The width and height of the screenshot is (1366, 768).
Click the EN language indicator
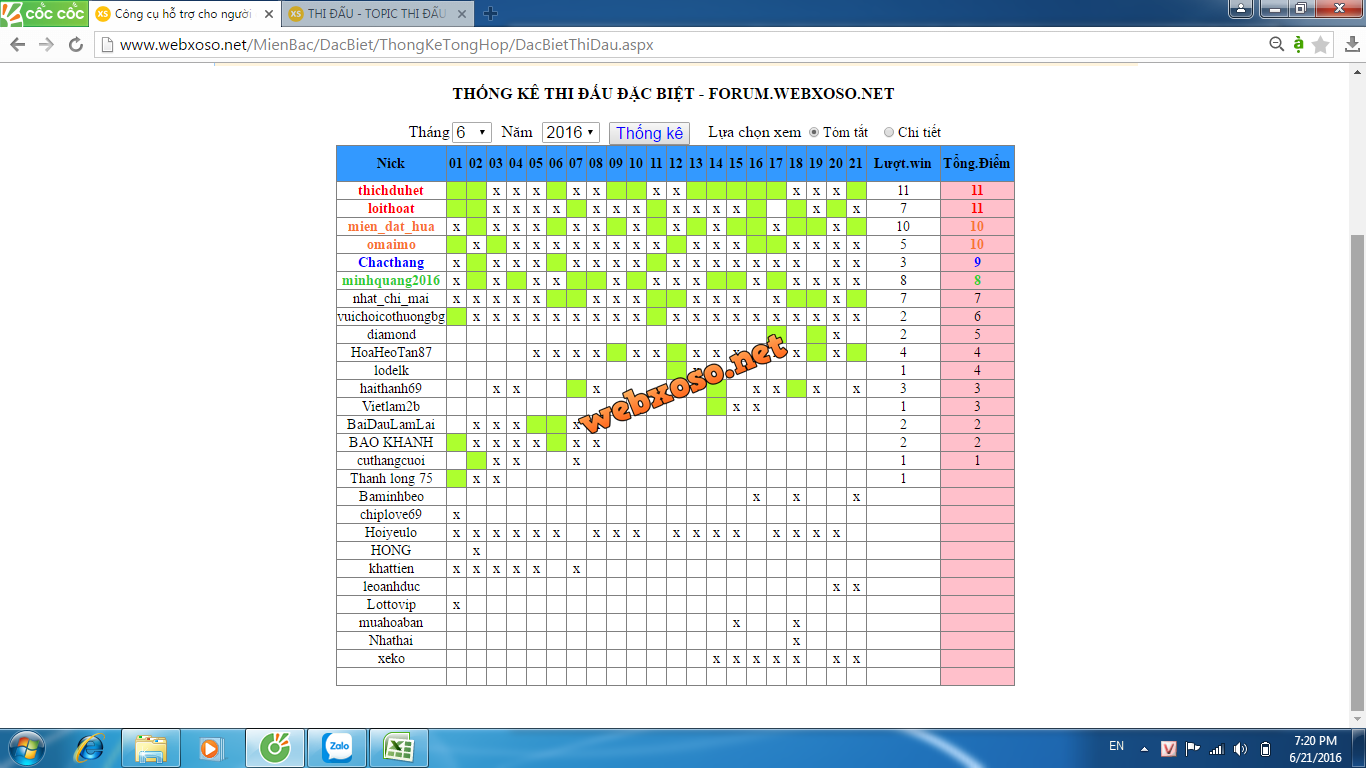[1116, 746]
